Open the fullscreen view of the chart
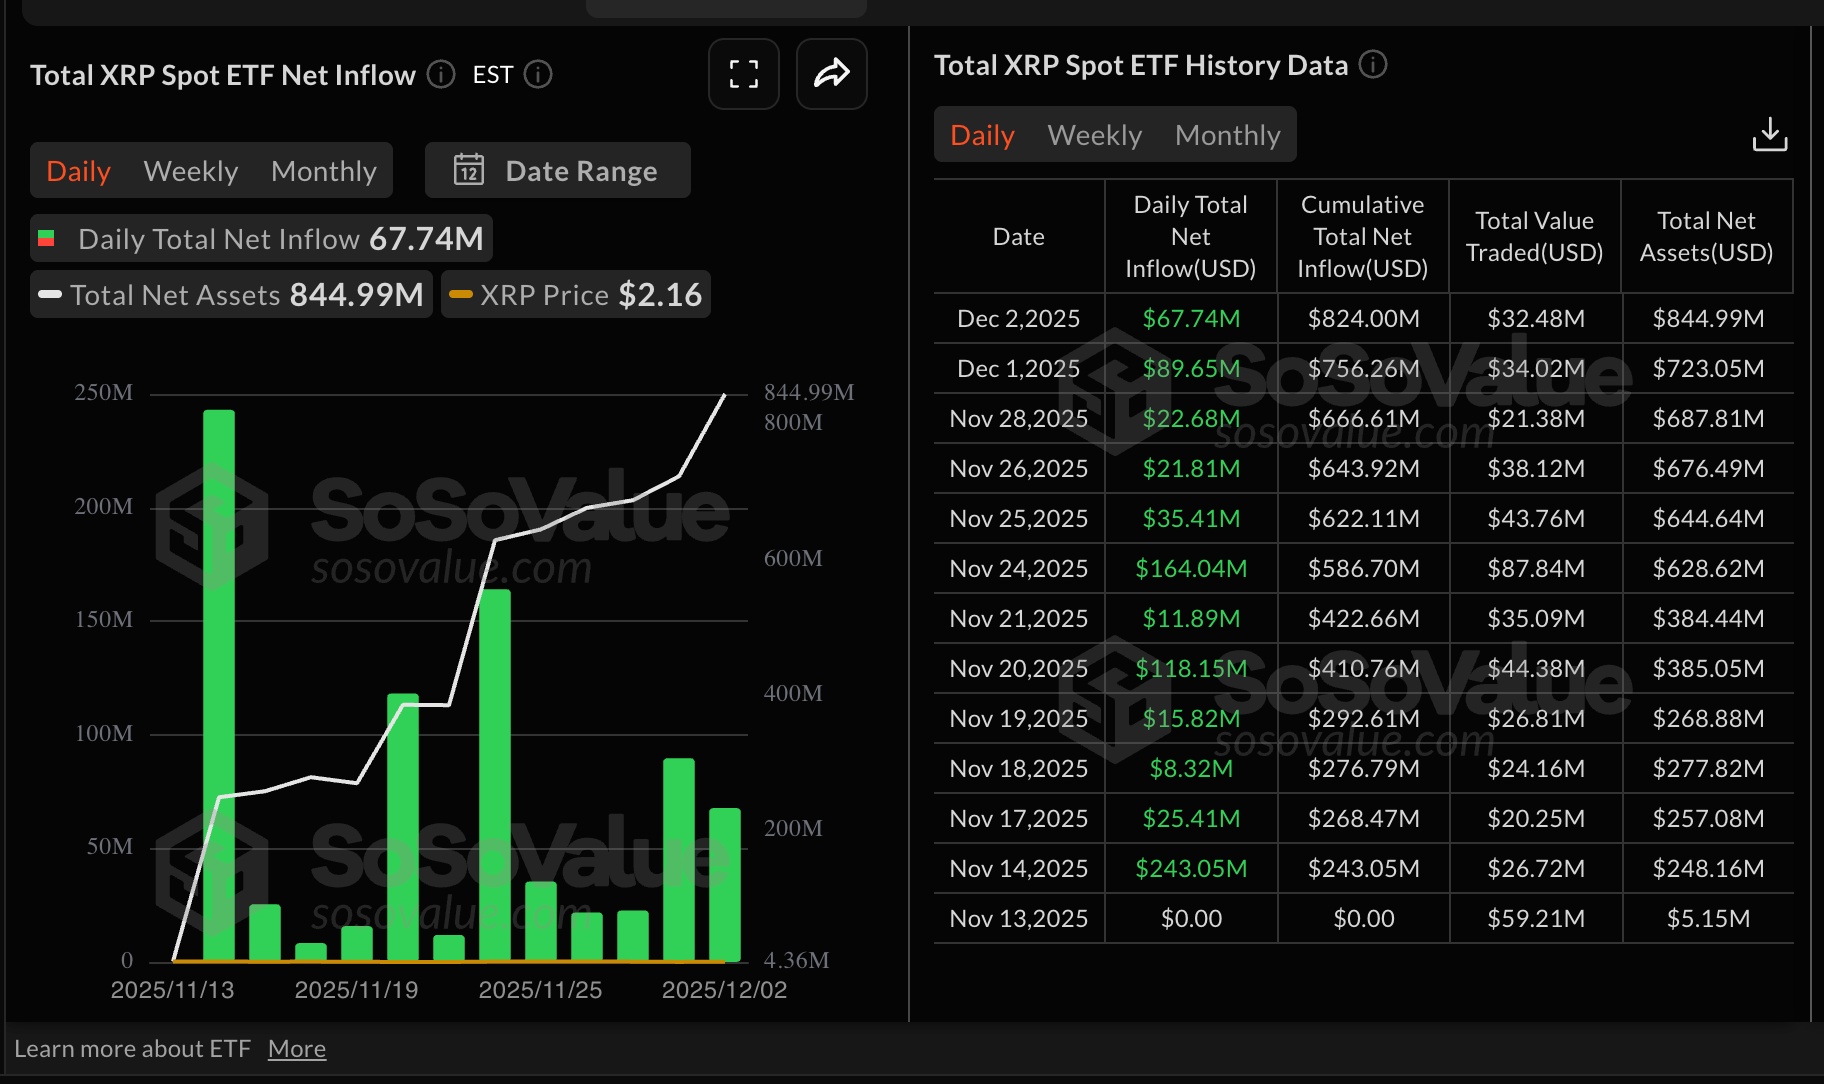Image resolution: width=1824 pixels, height=1084 pixels. tap(743, 74)
